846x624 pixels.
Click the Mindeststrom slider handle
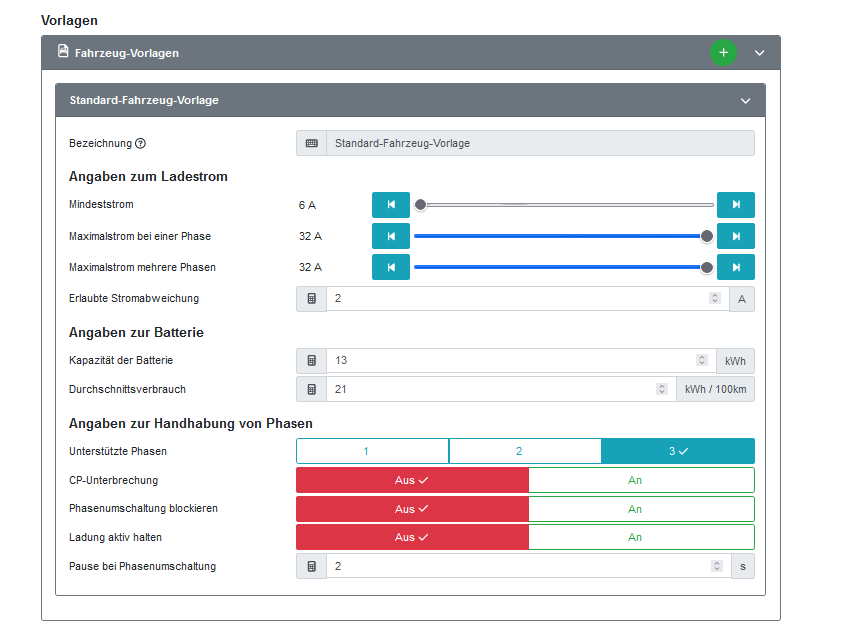click(x=421, y=205)
